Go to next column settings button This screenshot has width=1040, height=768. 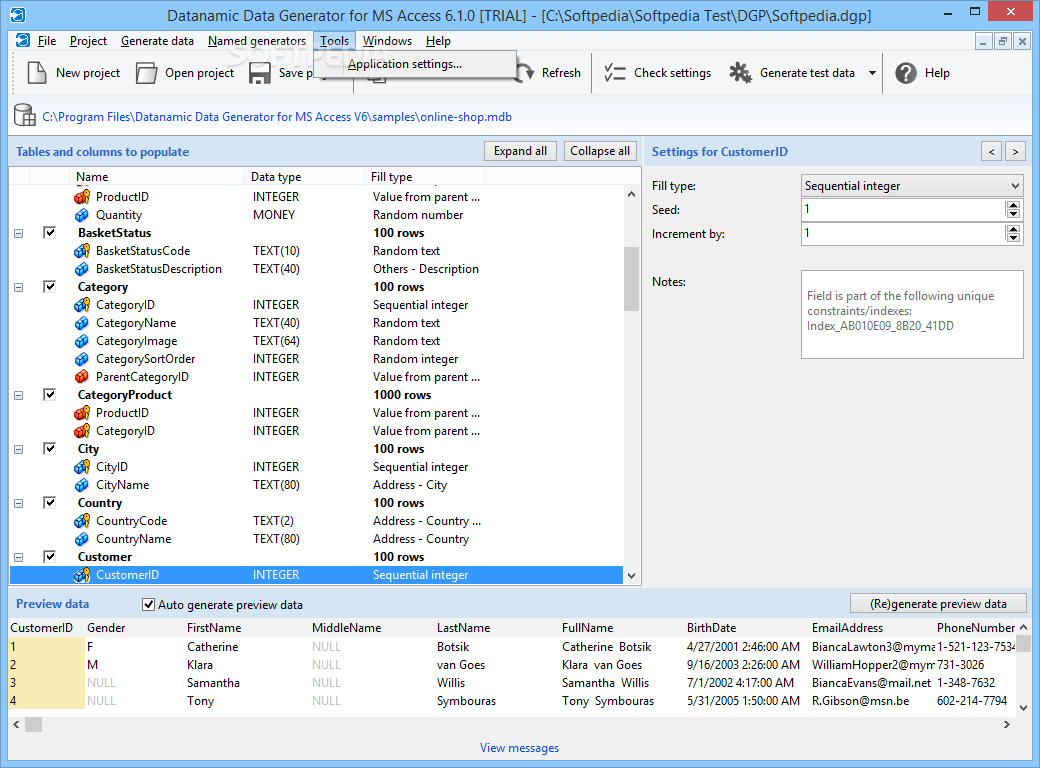coord(1015,151)
